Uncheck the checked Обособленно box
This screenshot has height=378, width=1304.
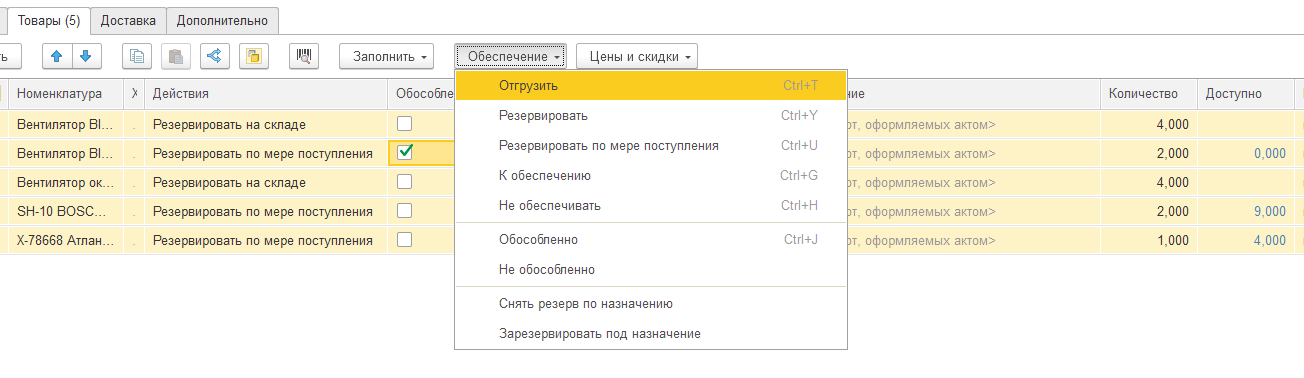[405, 153]
